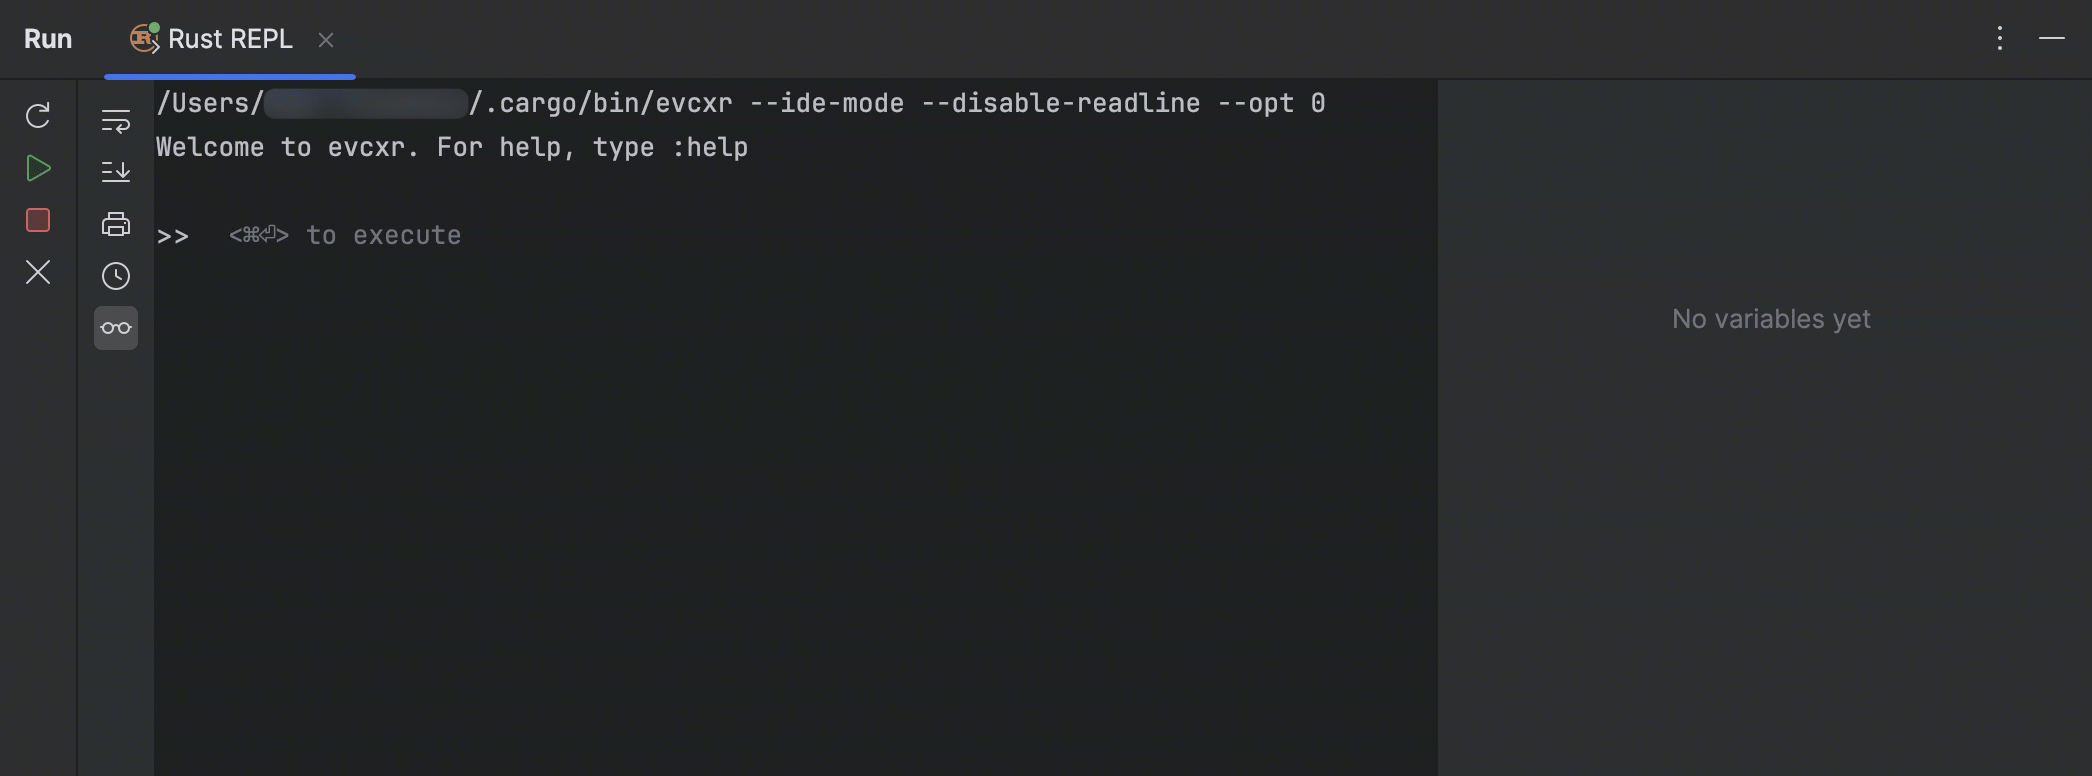Image resolution: width=2092 pixels, height=776 pixels.
Task: Hide the Run tool window
Action: pyautogui.click(x=2052, y=39)
